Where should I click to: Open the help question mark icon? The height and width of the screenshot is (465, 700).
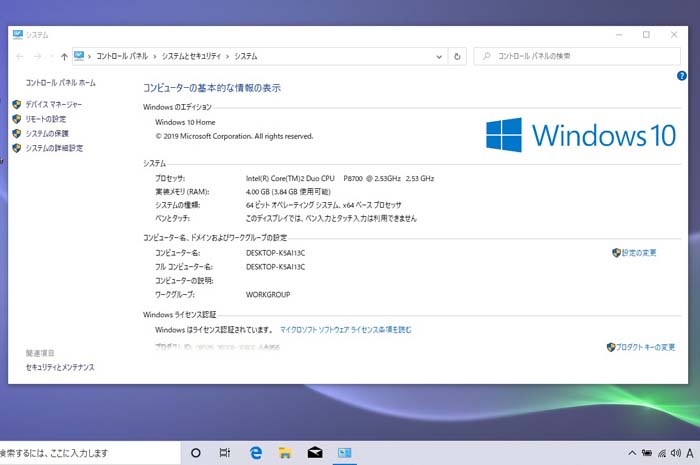click(x=681, y=76)
